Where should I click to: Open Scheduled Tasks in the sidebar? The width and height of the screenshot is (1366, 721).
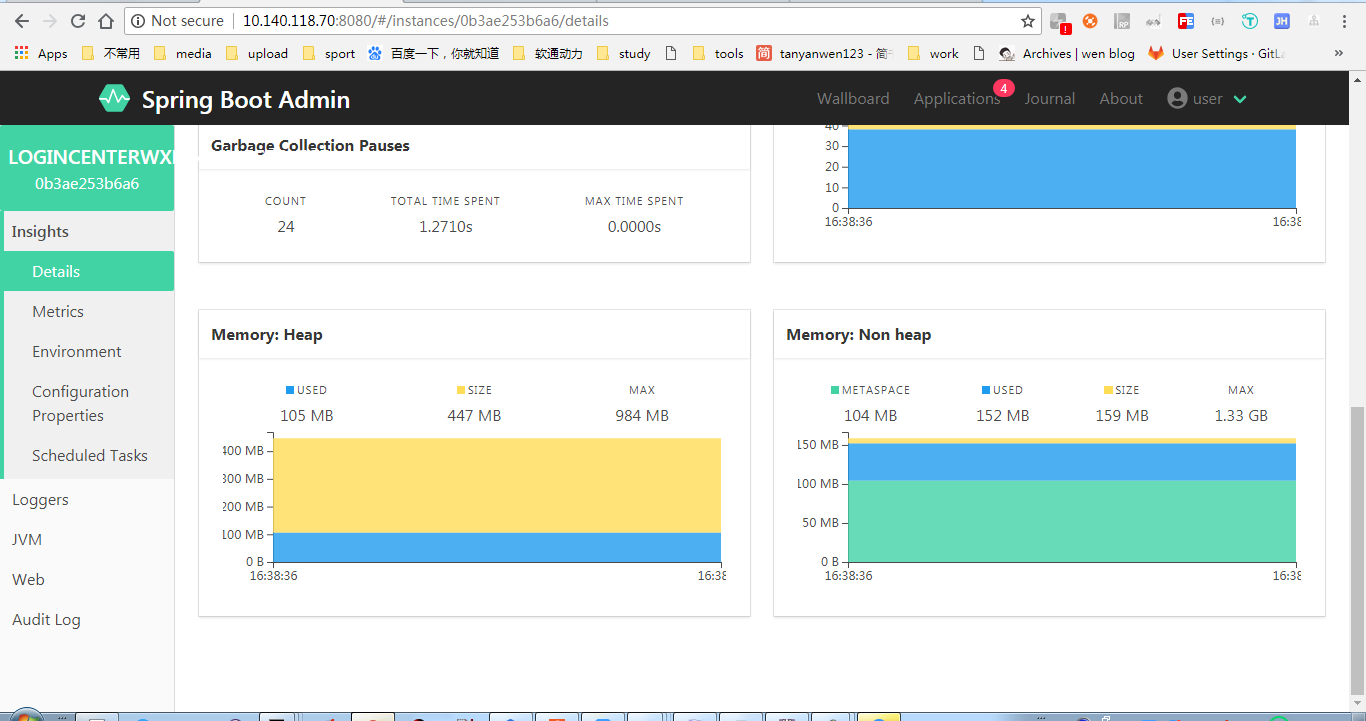[x=89, y=456]
